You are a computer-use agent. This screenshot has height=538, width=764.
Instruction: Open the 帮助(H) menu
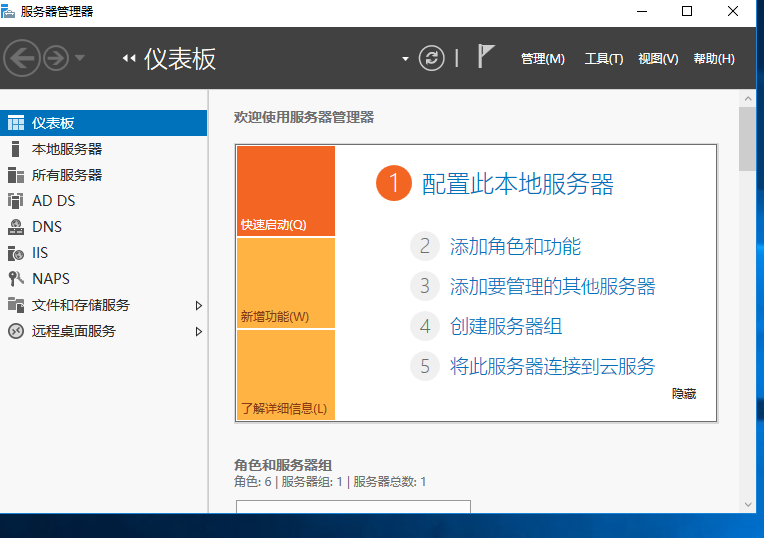click(714, 59)
